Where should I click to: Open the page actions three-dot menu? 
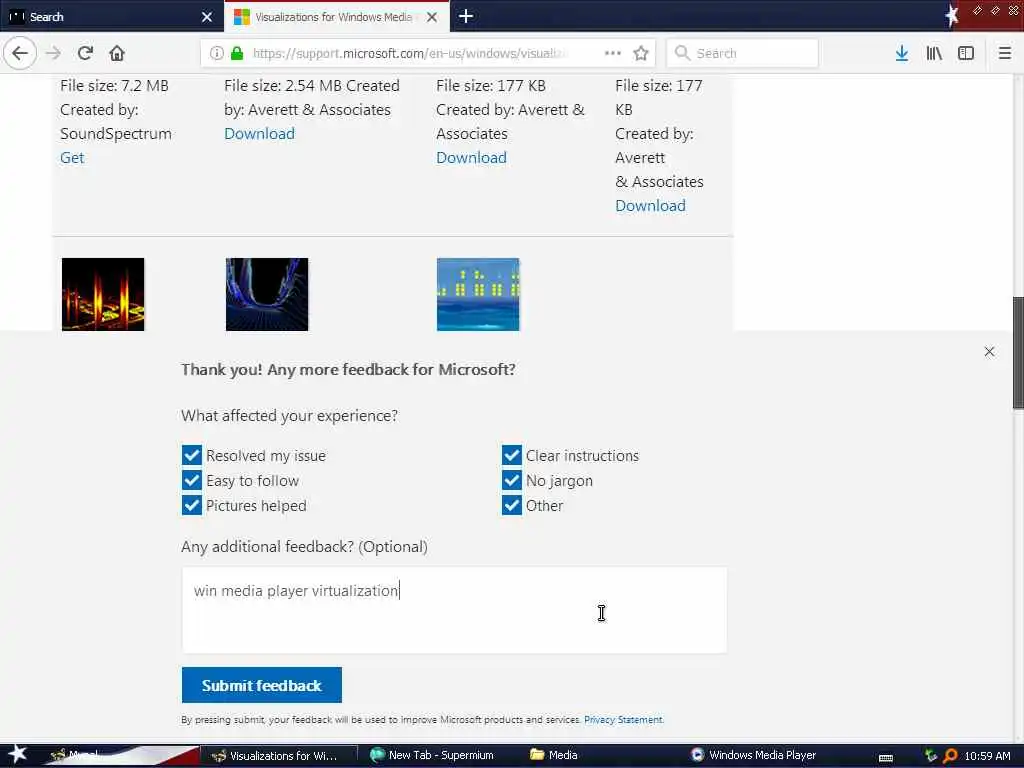613,53
